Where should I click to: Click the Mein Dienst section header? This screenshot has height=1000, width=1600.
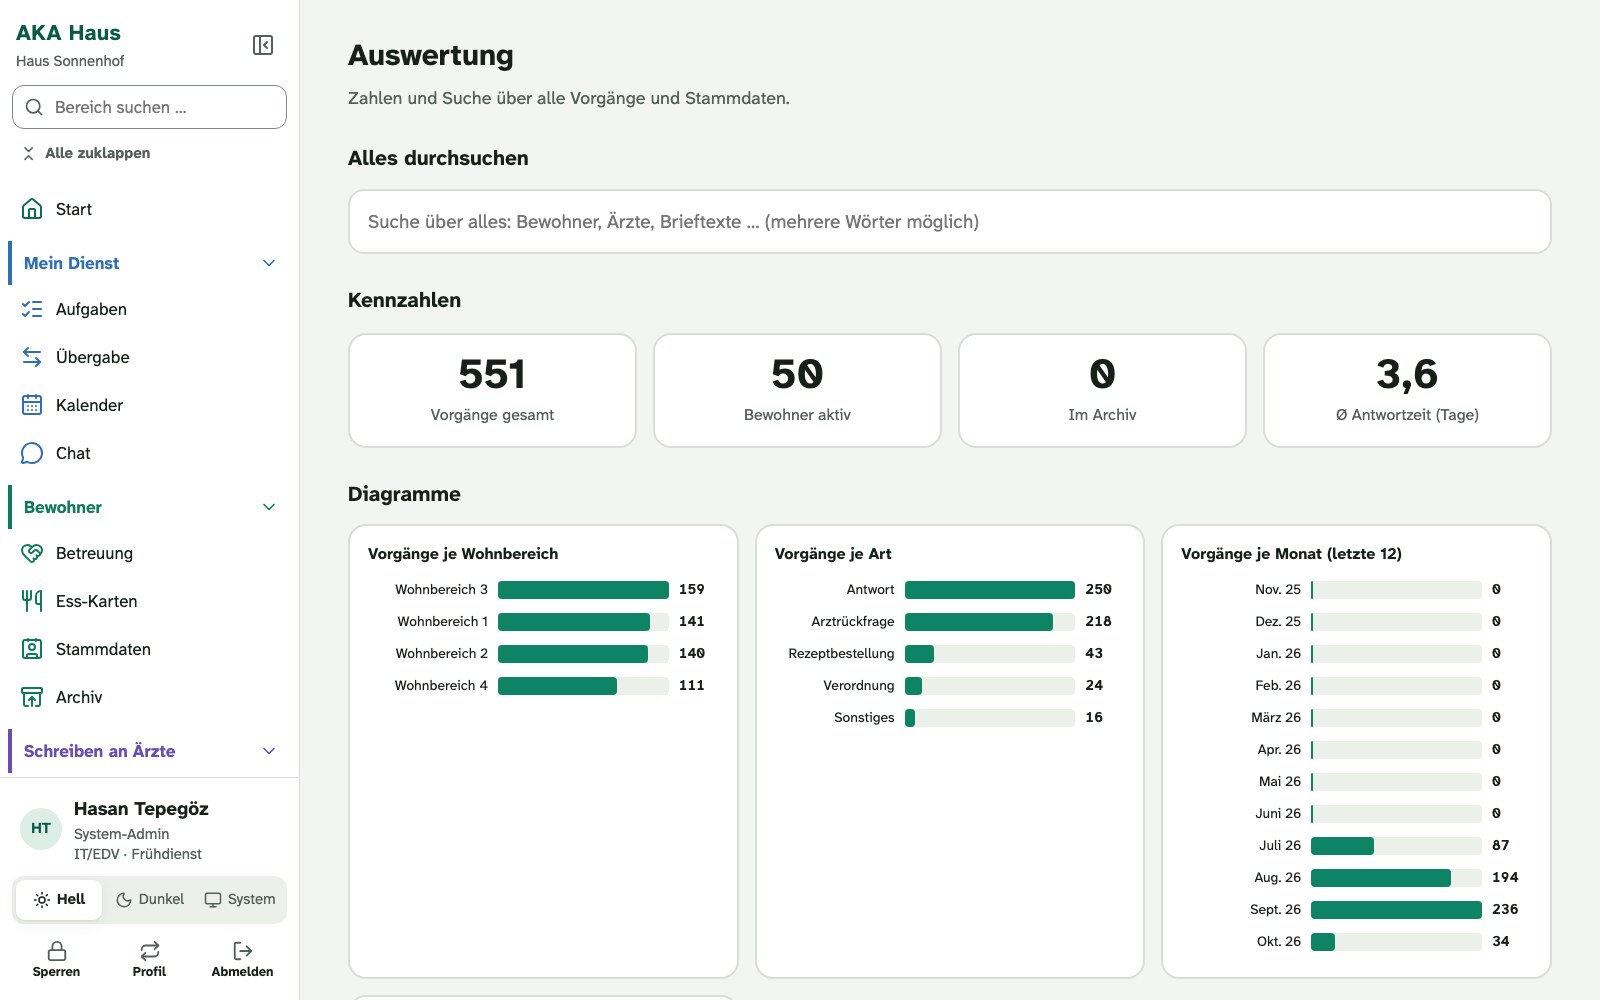[149, 263]
